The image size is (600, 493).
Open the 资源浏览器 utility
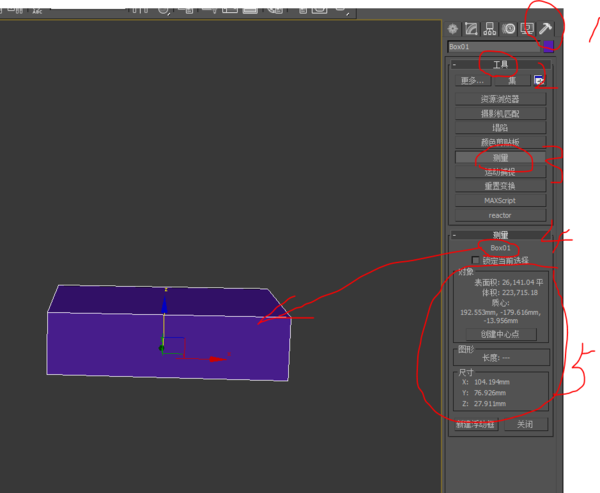click(501, 99)
